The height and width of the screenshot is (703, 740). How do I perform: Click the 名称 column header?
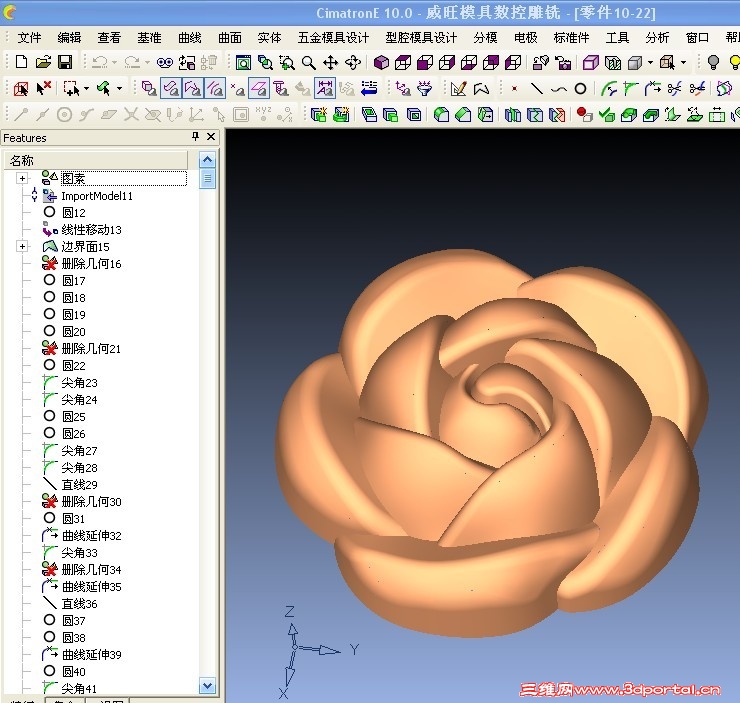pyautogui.click(x=96, y=160)
